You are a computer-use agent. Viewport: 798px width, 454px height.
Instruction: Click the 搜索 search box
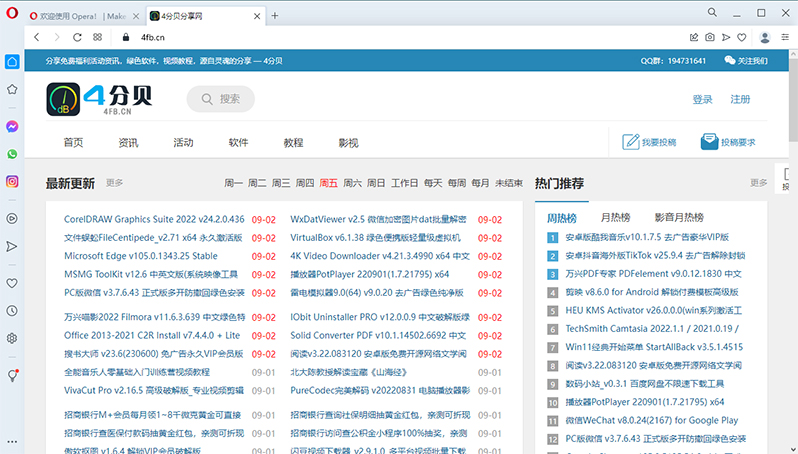tap(221, 99)
